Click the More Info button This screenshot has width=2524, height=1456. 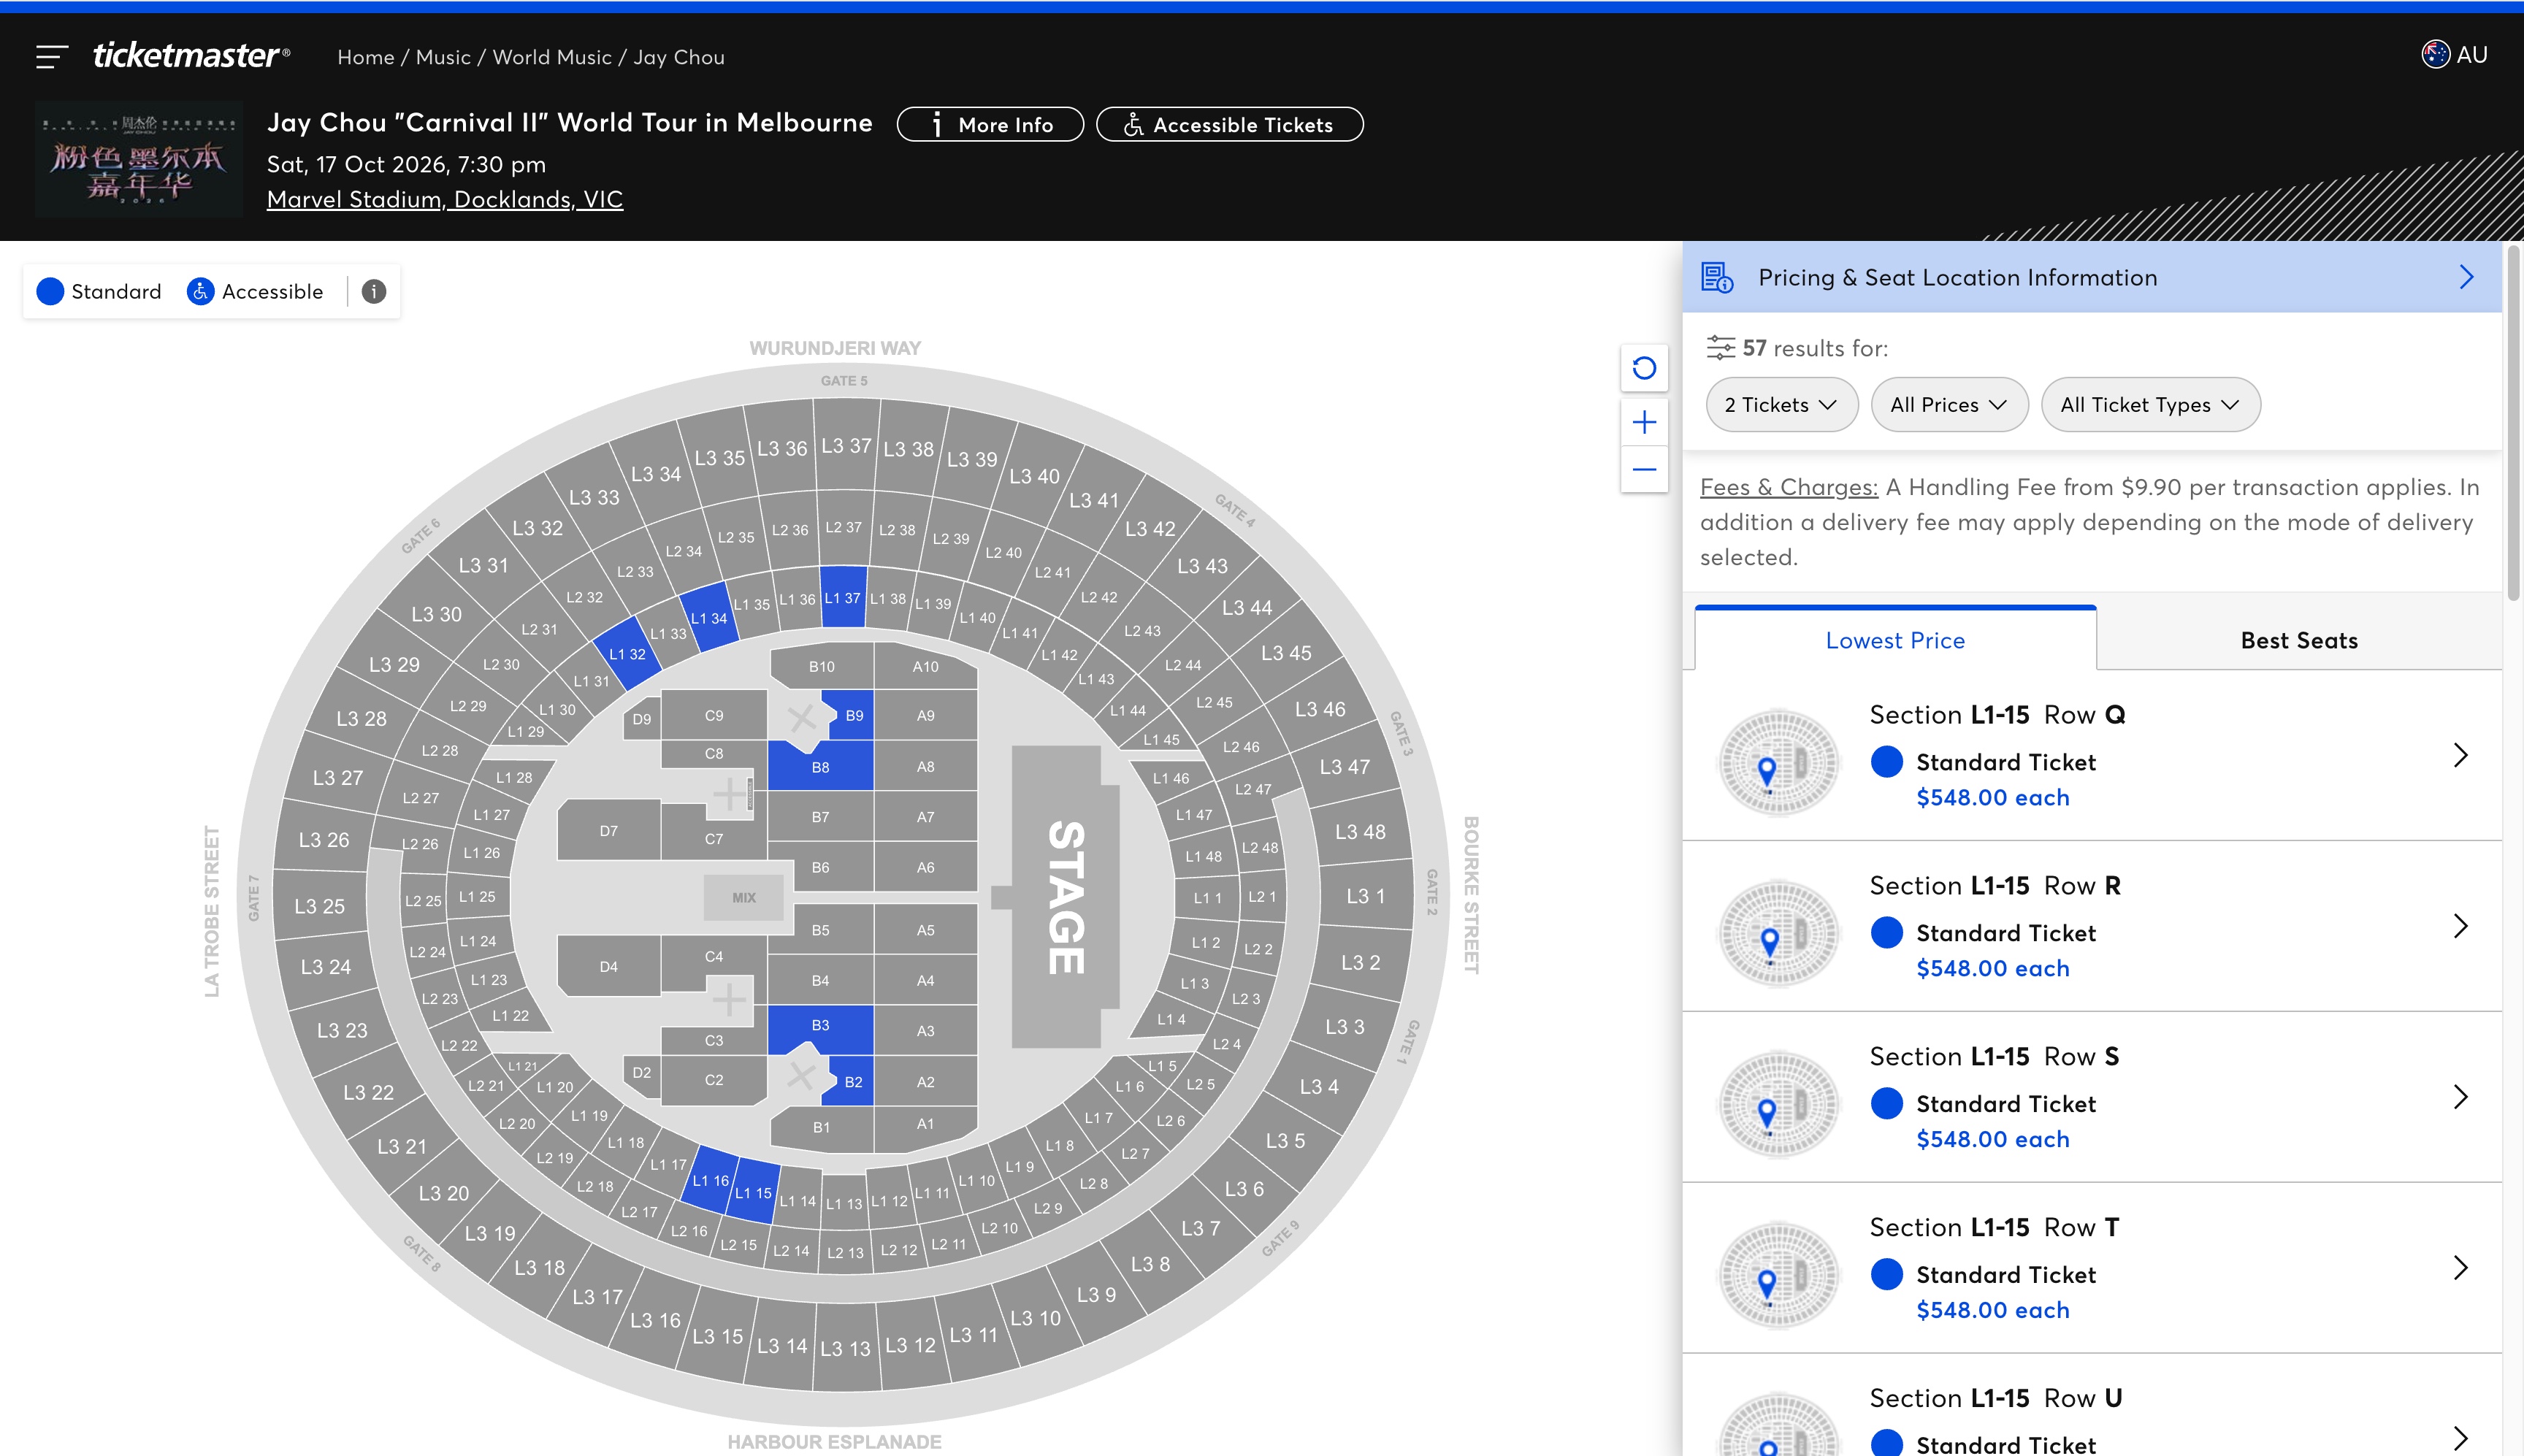(x=990, y=125)
